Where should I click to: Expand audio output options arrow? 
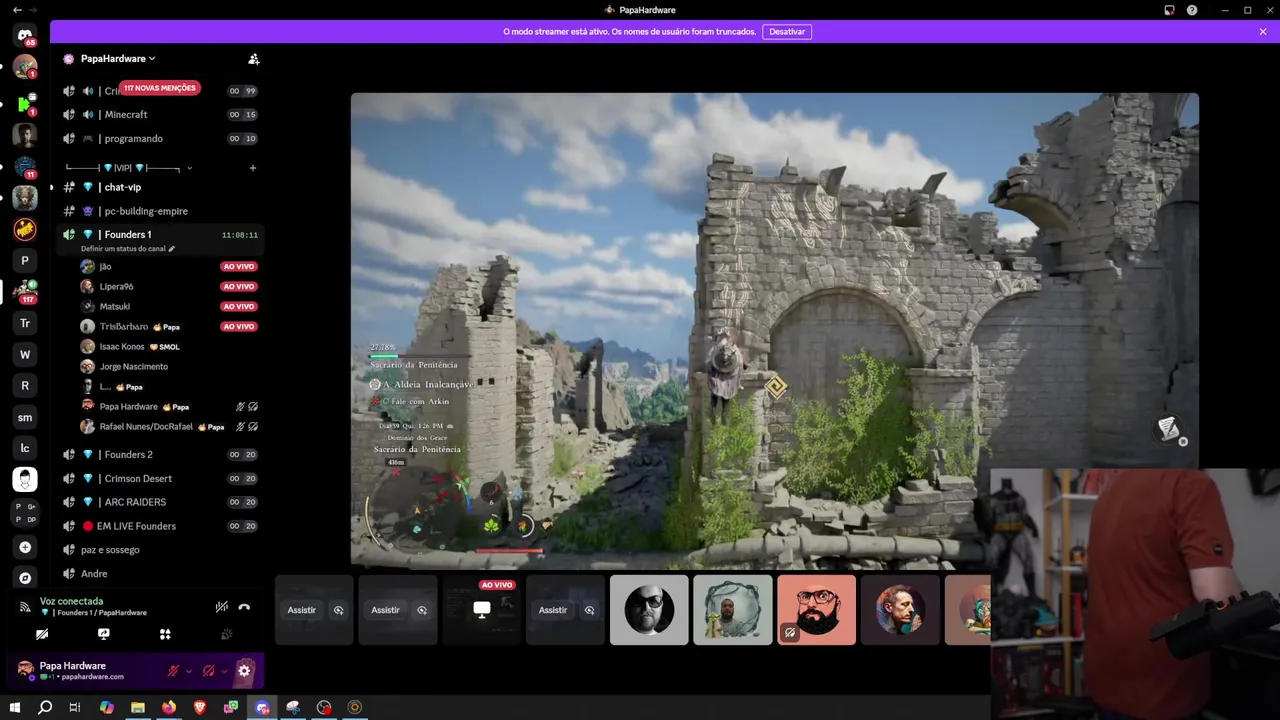224,671
